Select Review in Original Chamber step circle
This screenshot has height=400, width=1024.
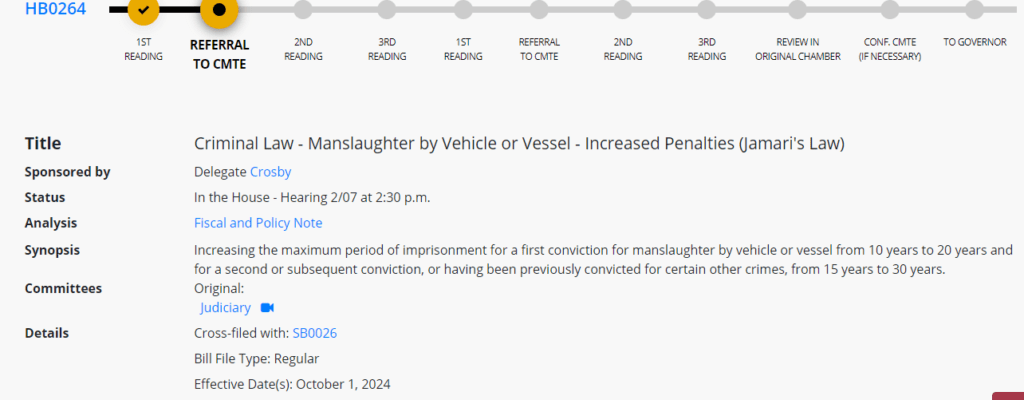[797, 9]
